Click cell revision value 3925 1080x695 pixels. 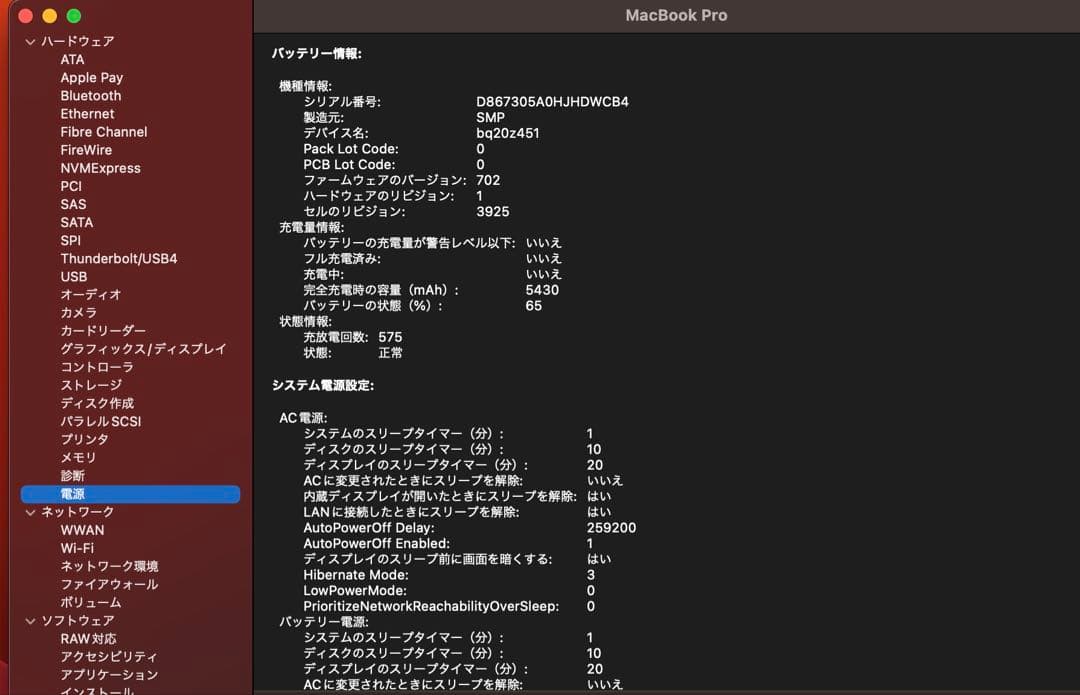[x=492, y=211]
